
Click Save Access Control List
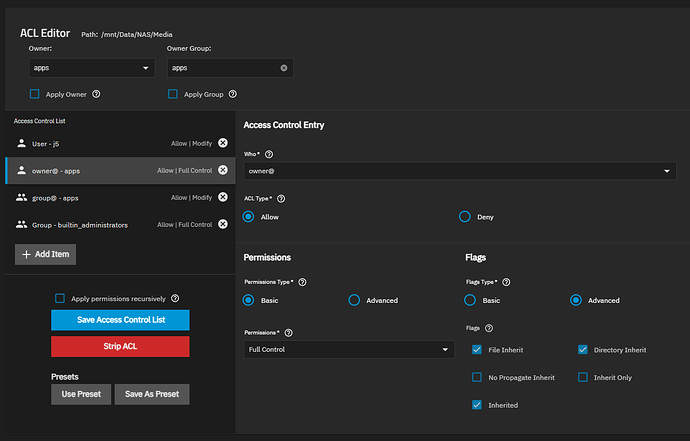pyautogui.click(x=120, y=320)
